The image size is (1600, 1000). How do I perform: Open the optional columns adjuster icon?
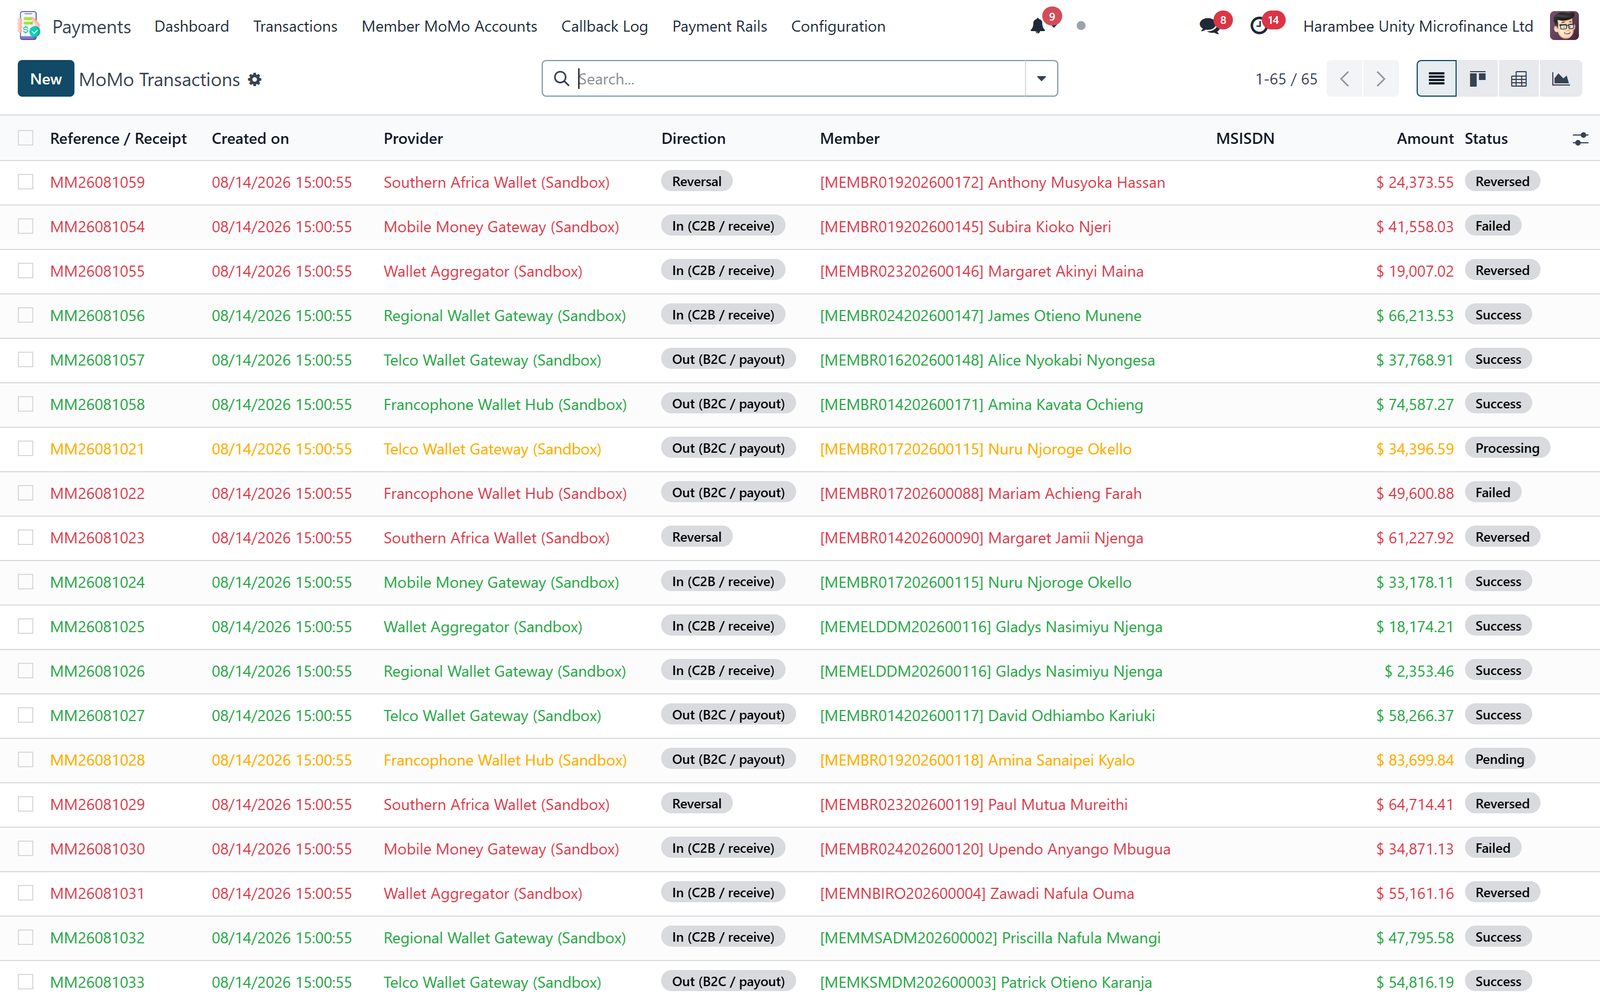1580,139
